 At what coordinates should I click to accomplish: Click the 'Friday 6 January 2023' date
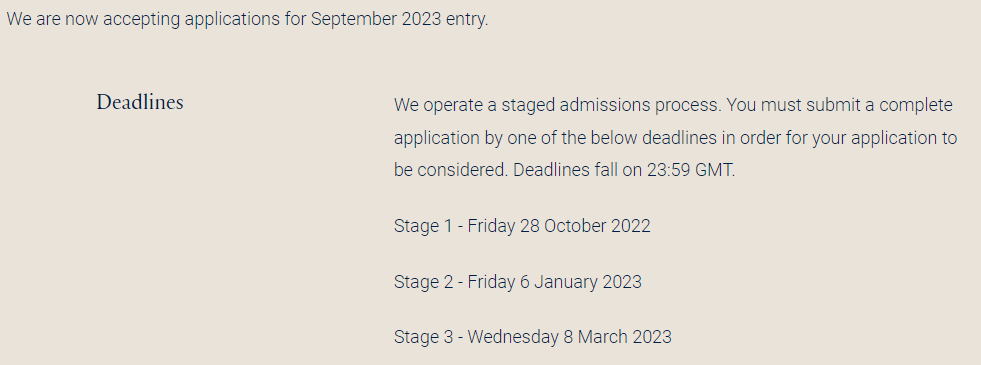[x=554, y=282]
